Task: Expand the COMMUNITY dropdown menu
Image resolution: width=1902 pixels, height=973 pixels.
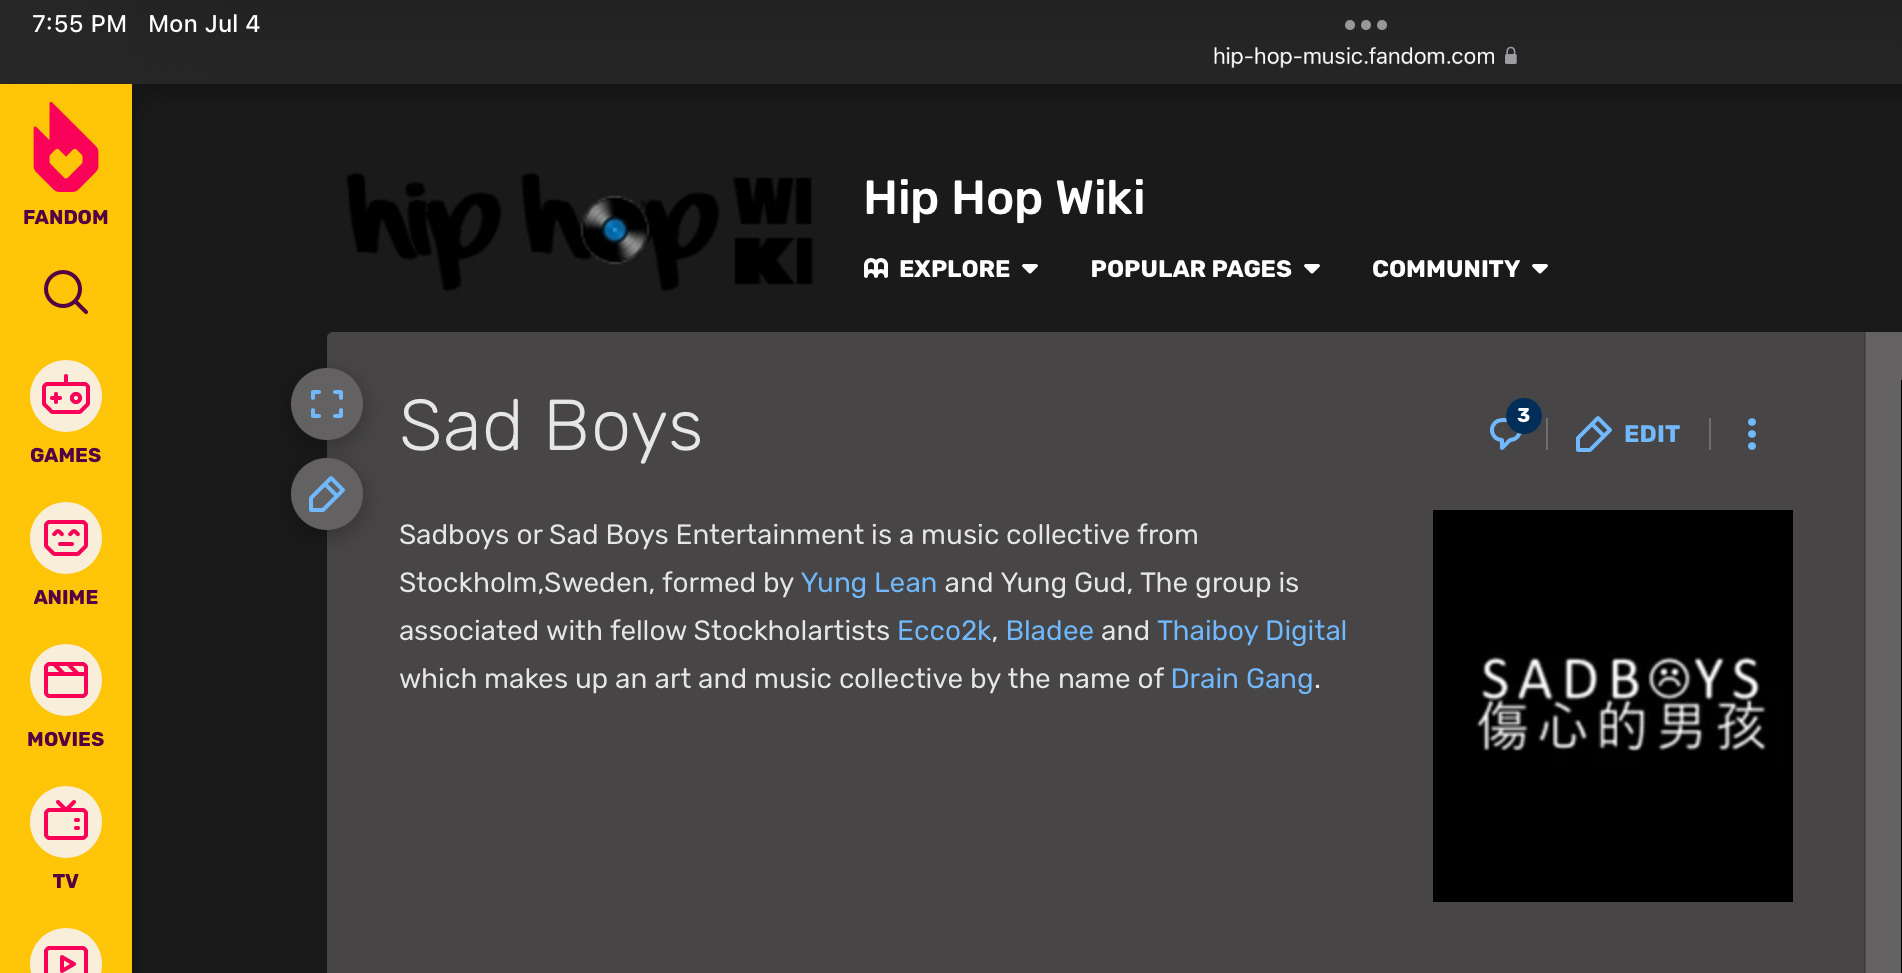Action: point(1460,269)
